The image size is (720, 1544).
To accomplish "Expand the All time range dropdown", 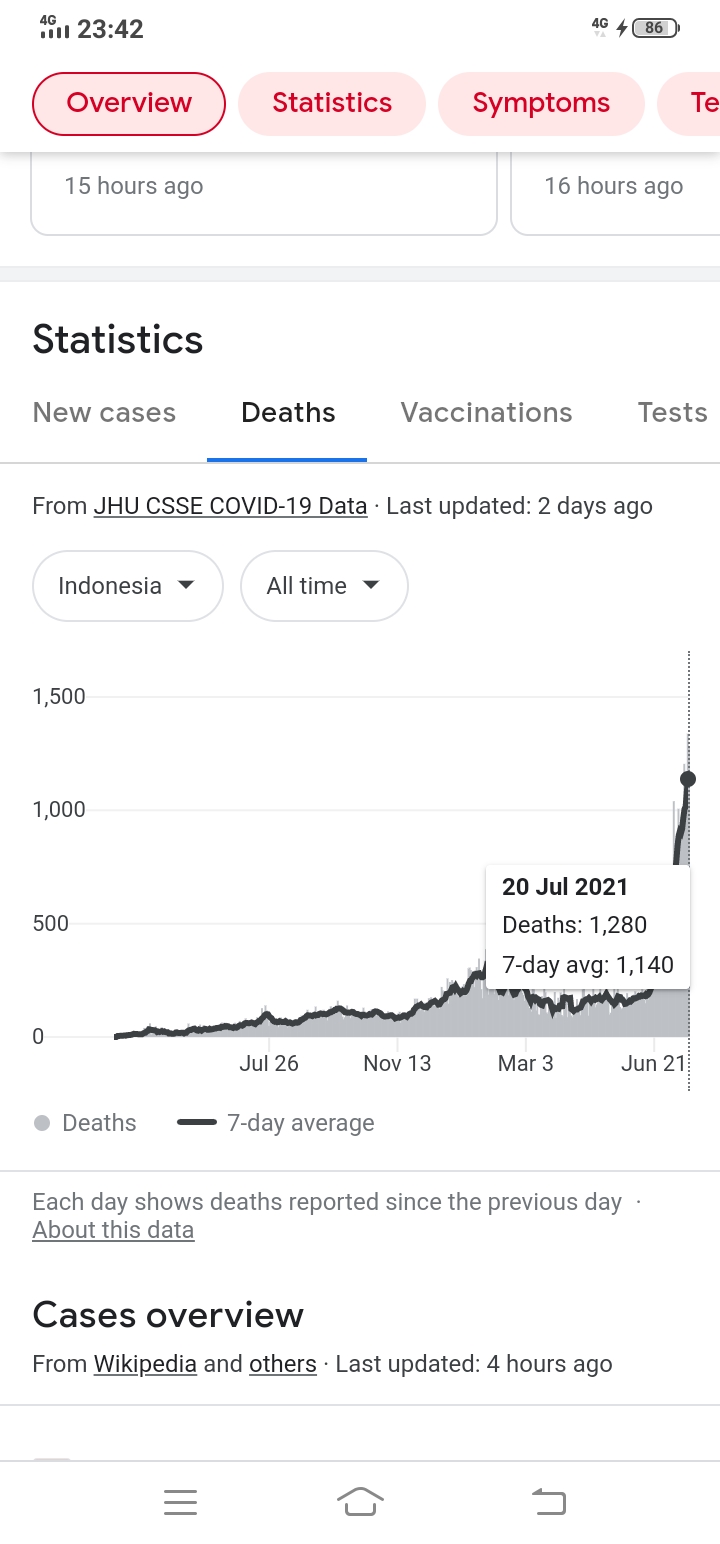I will [324, 586].
